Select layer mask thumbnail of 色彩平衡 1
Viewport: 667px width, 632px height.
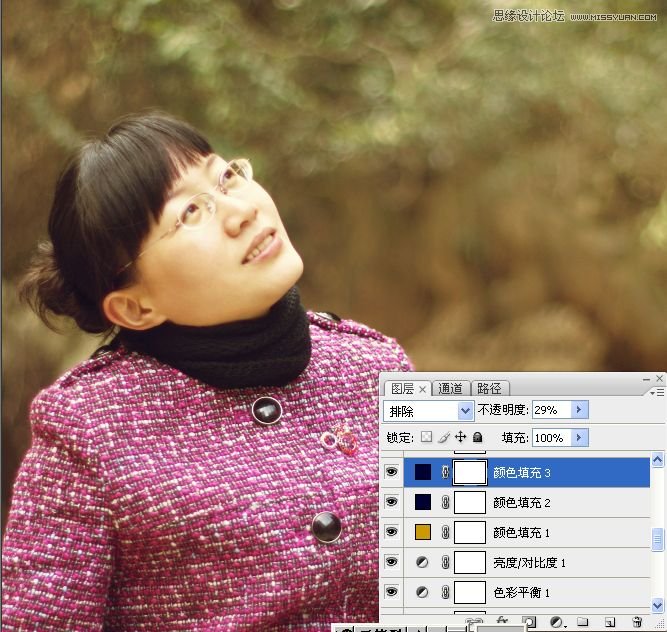click(470, 592)
